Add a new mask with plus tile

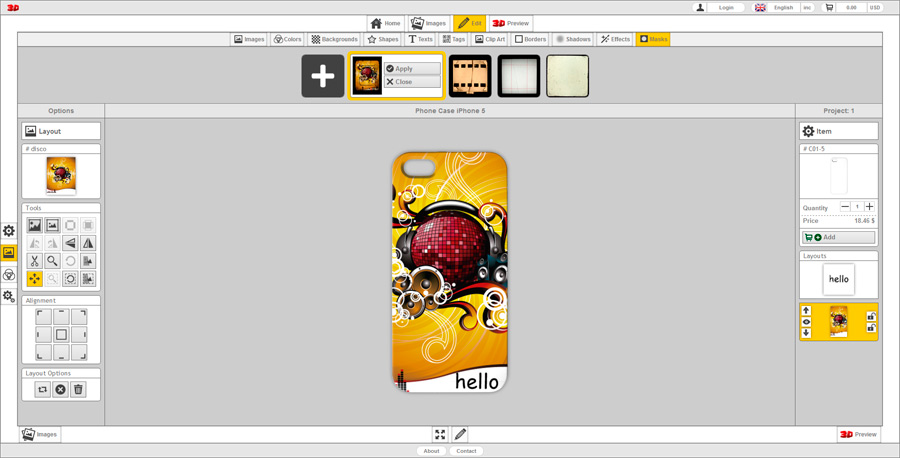323,76
